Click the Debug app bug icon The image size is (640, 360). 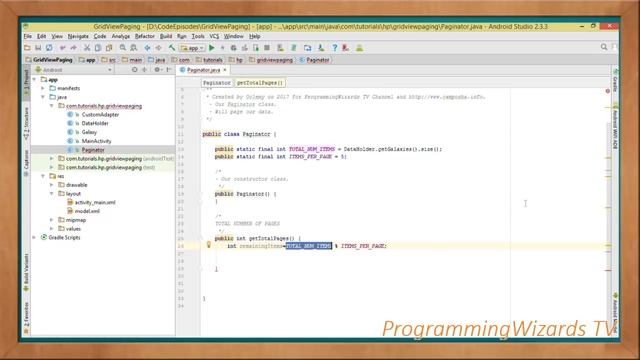(233, 48)
